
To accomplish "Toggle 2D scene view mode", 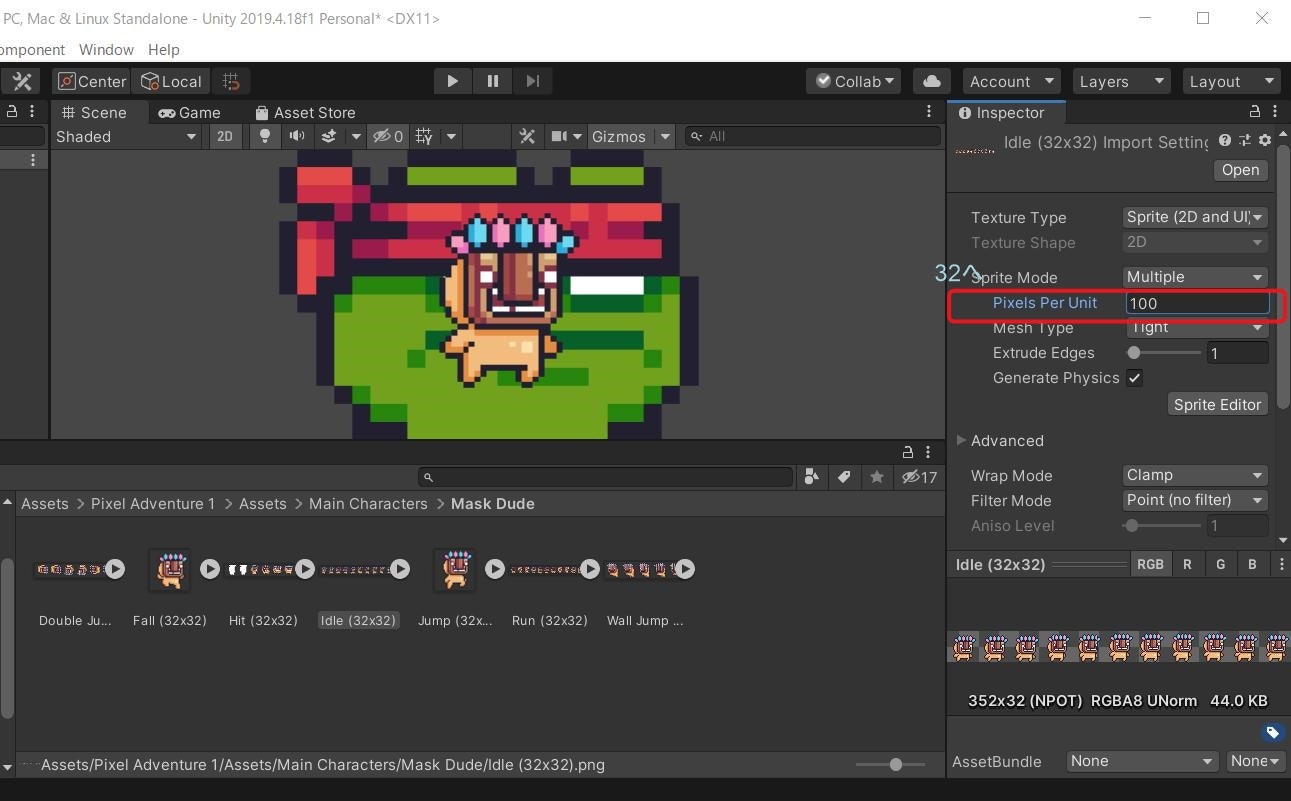I will [x=225, y=136].
